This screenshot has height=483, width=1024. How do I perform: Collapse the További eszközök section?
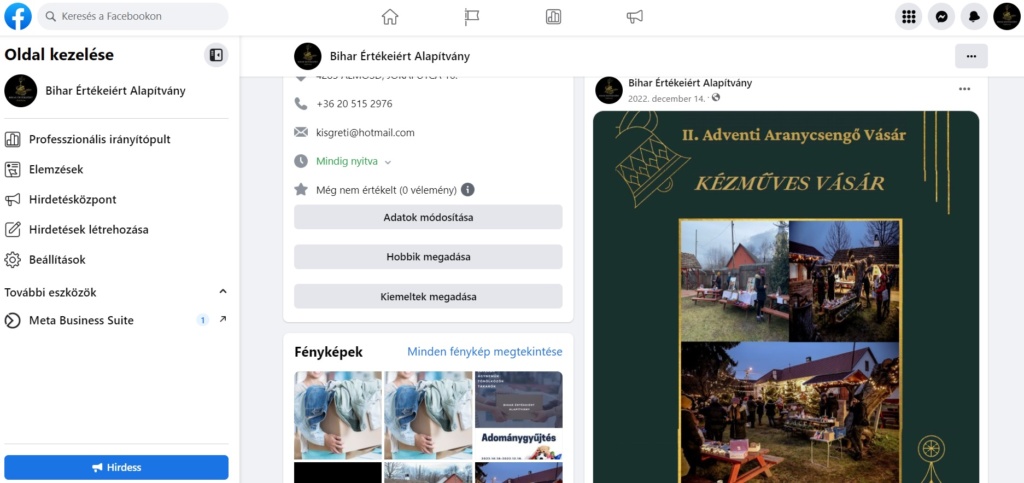[223, 292]
